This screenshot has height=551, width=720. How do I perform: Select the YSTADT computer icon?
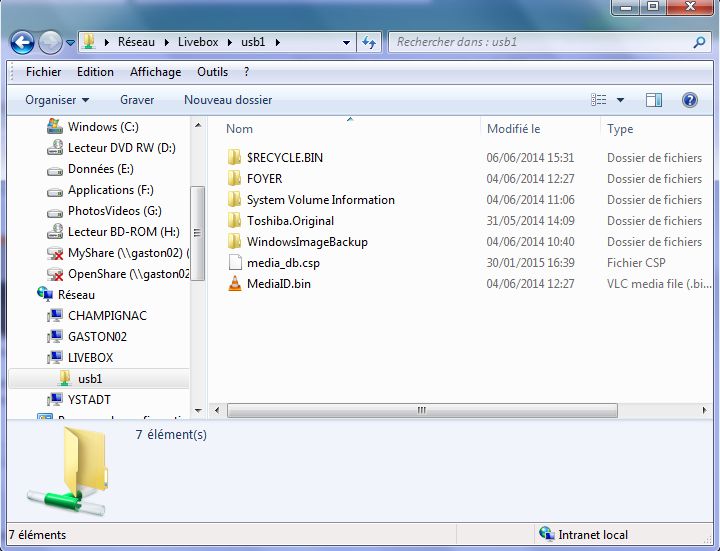55,399
